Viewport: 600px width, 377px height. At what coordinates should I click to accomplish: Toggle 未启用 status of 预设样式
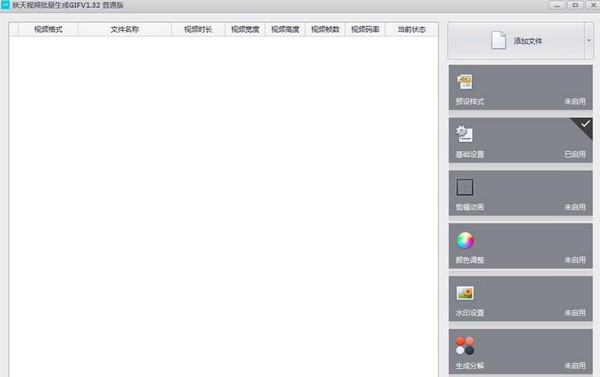tap(575, 101)
